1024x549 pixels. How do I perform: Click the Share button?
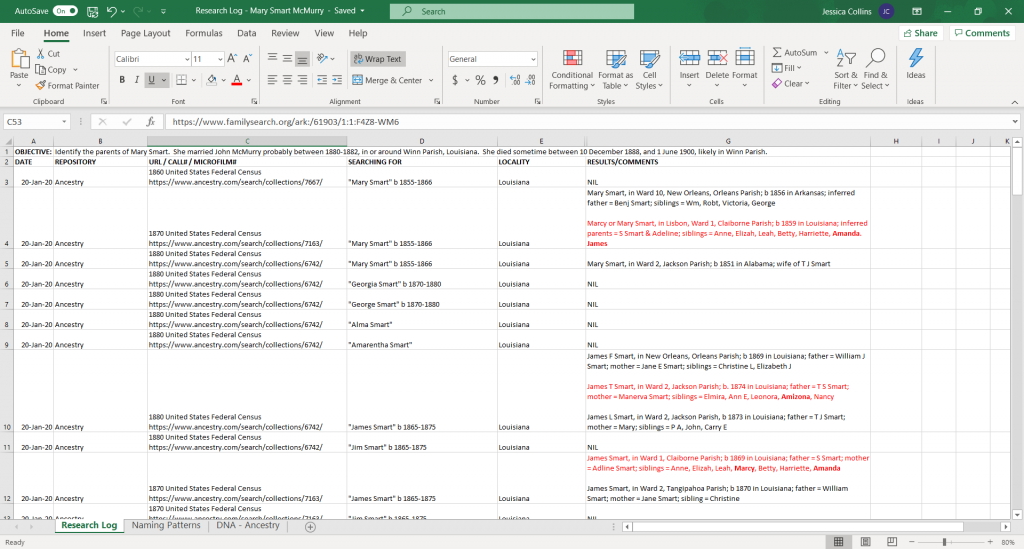click(920, 33)
